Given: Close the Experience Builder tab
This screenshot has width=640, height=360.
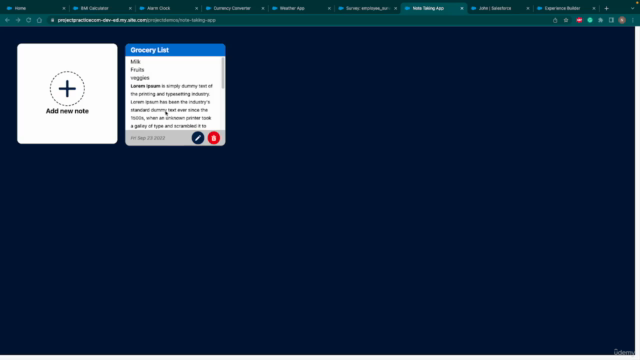Looking at the screenshot, I should (x=594, y=8).
